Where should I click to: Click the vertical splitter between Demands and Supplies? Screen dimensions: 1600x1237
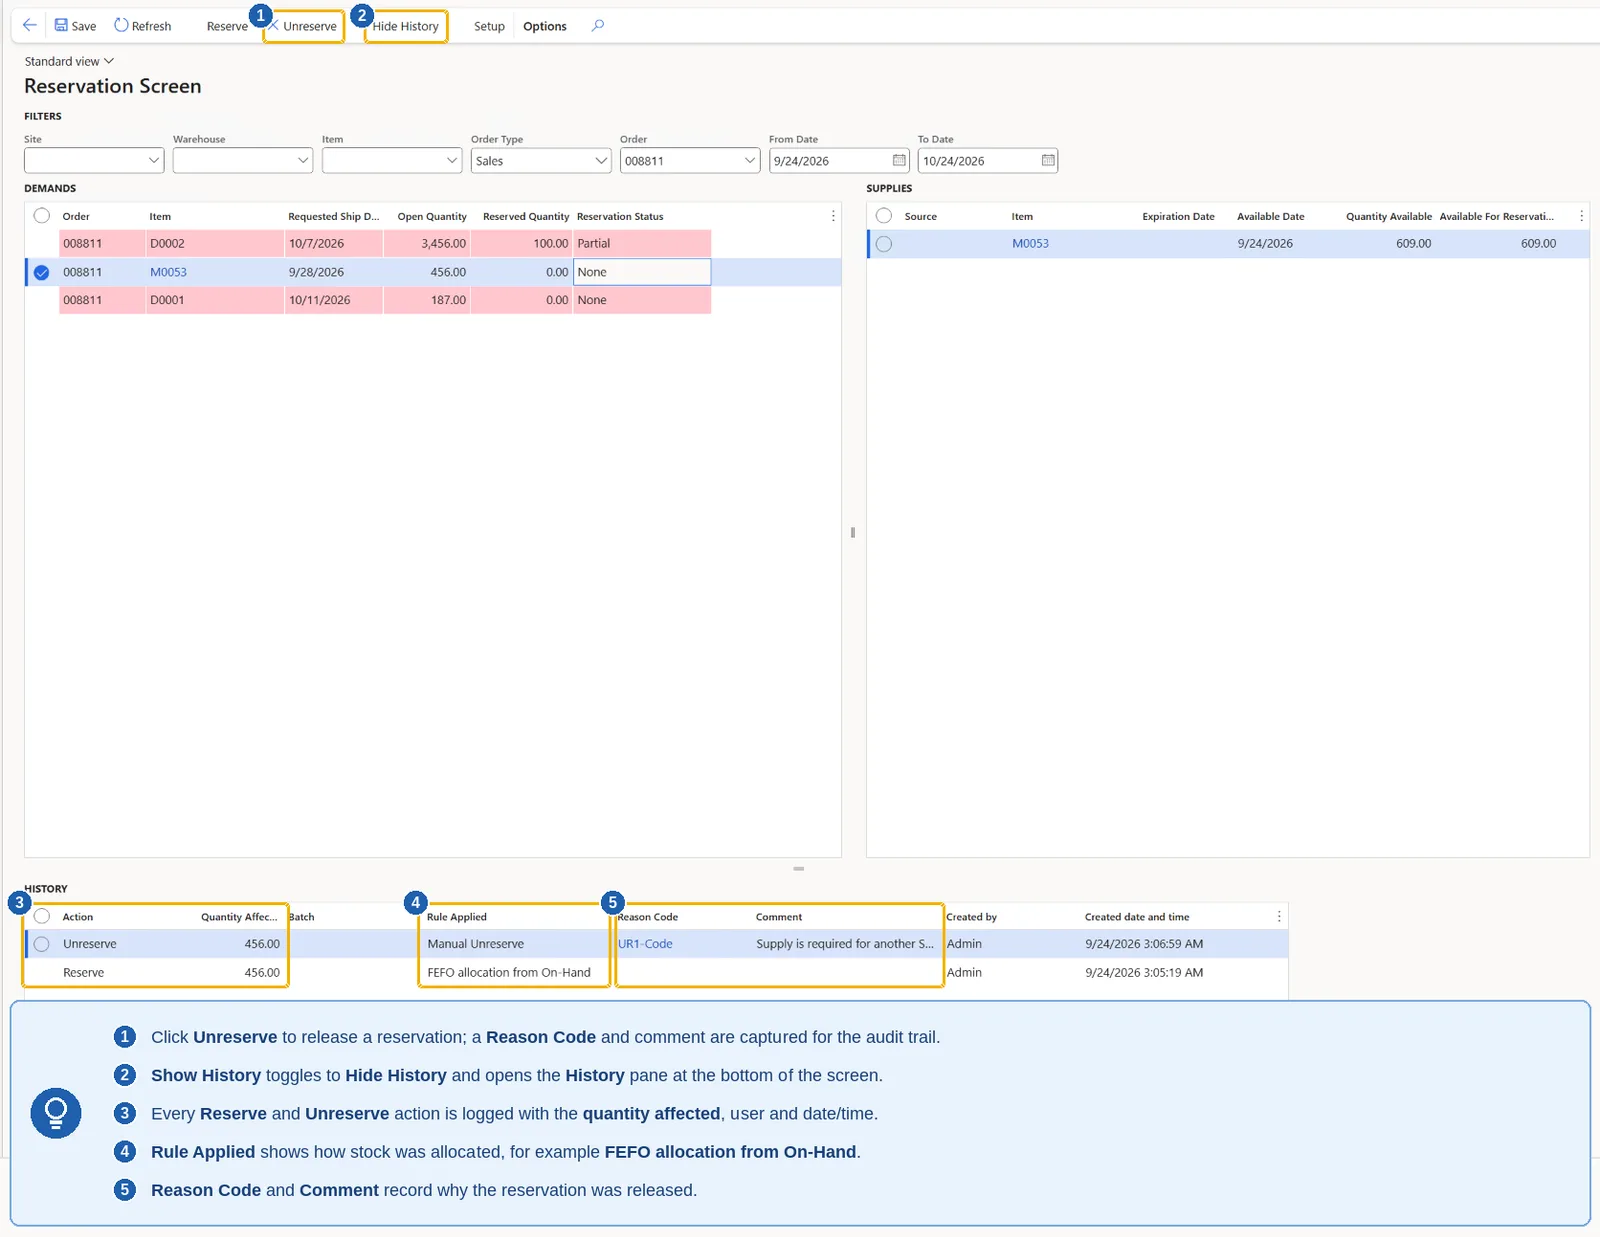[853, 532]
